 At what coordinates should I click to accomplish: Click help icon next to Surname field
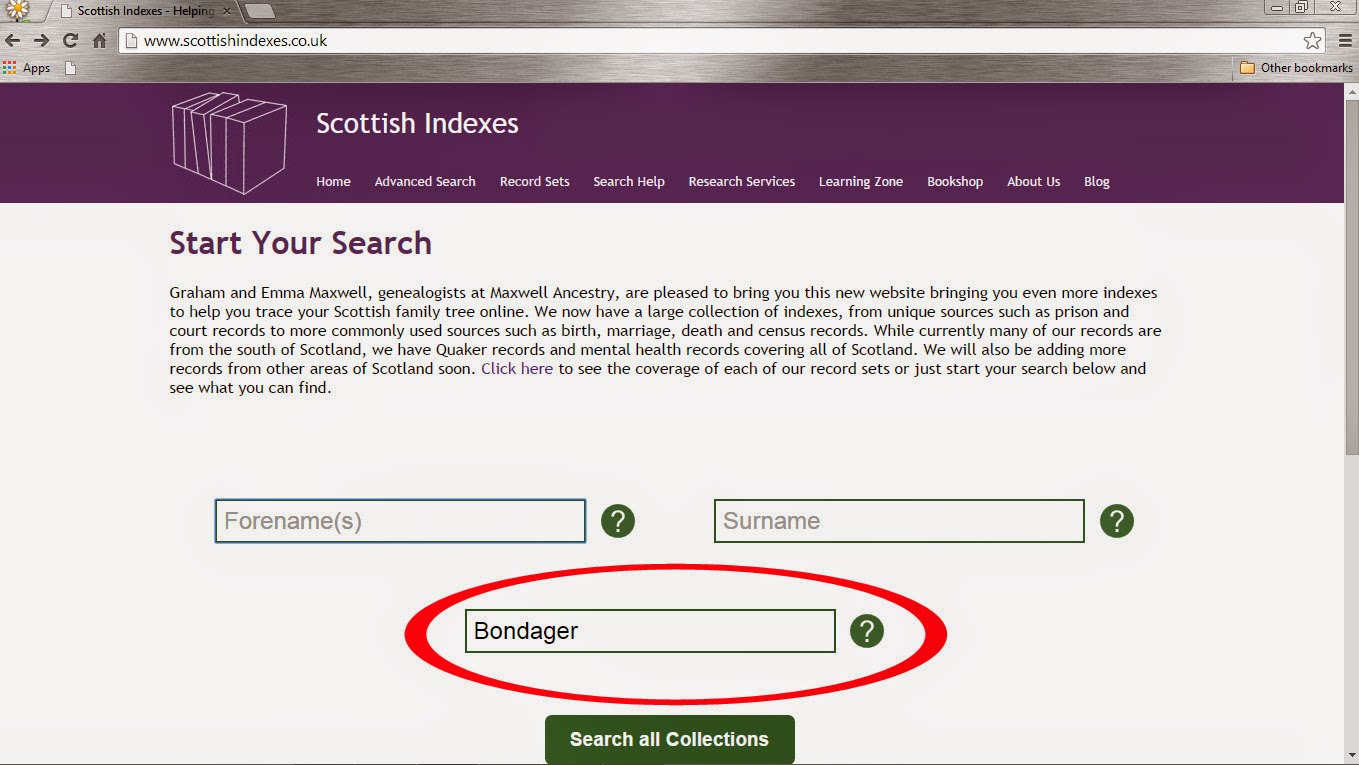[1117, 521]
